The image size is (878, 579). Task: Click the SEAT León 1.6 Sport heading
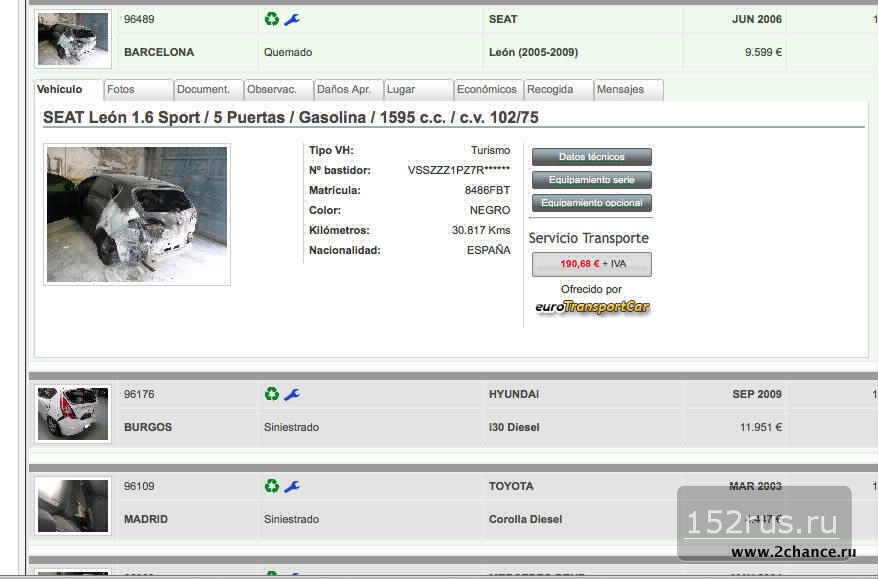(291, 118)
